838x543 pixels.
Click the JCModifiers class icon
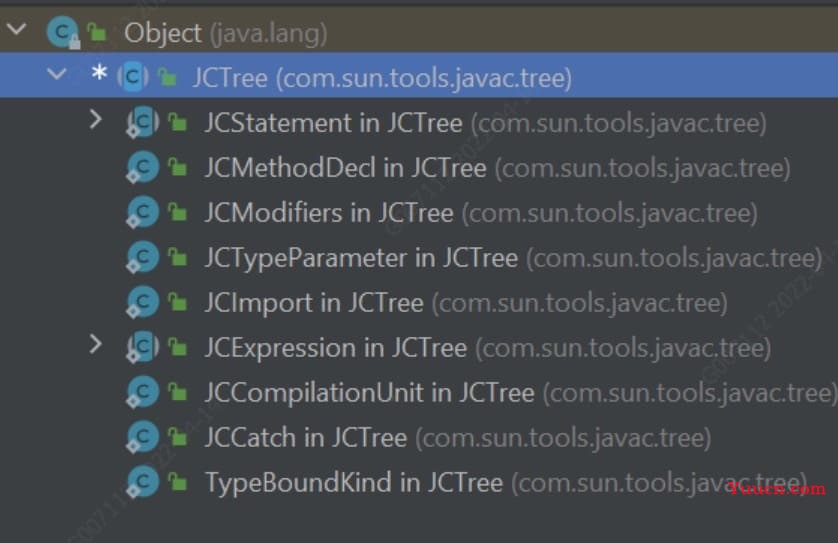tap(142, 212)
